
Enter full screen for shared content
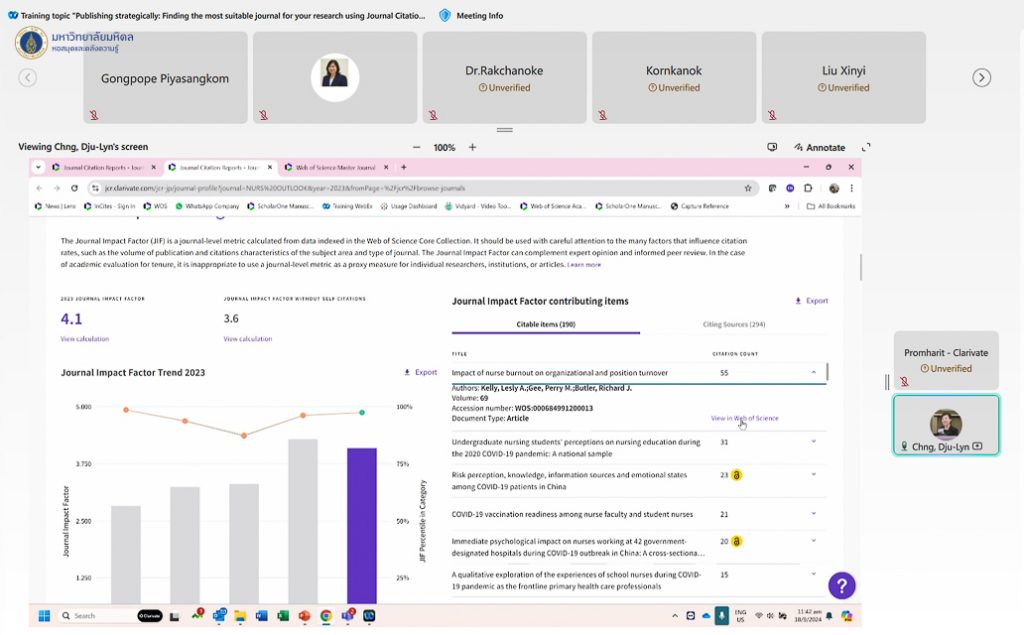click(866, 147)
